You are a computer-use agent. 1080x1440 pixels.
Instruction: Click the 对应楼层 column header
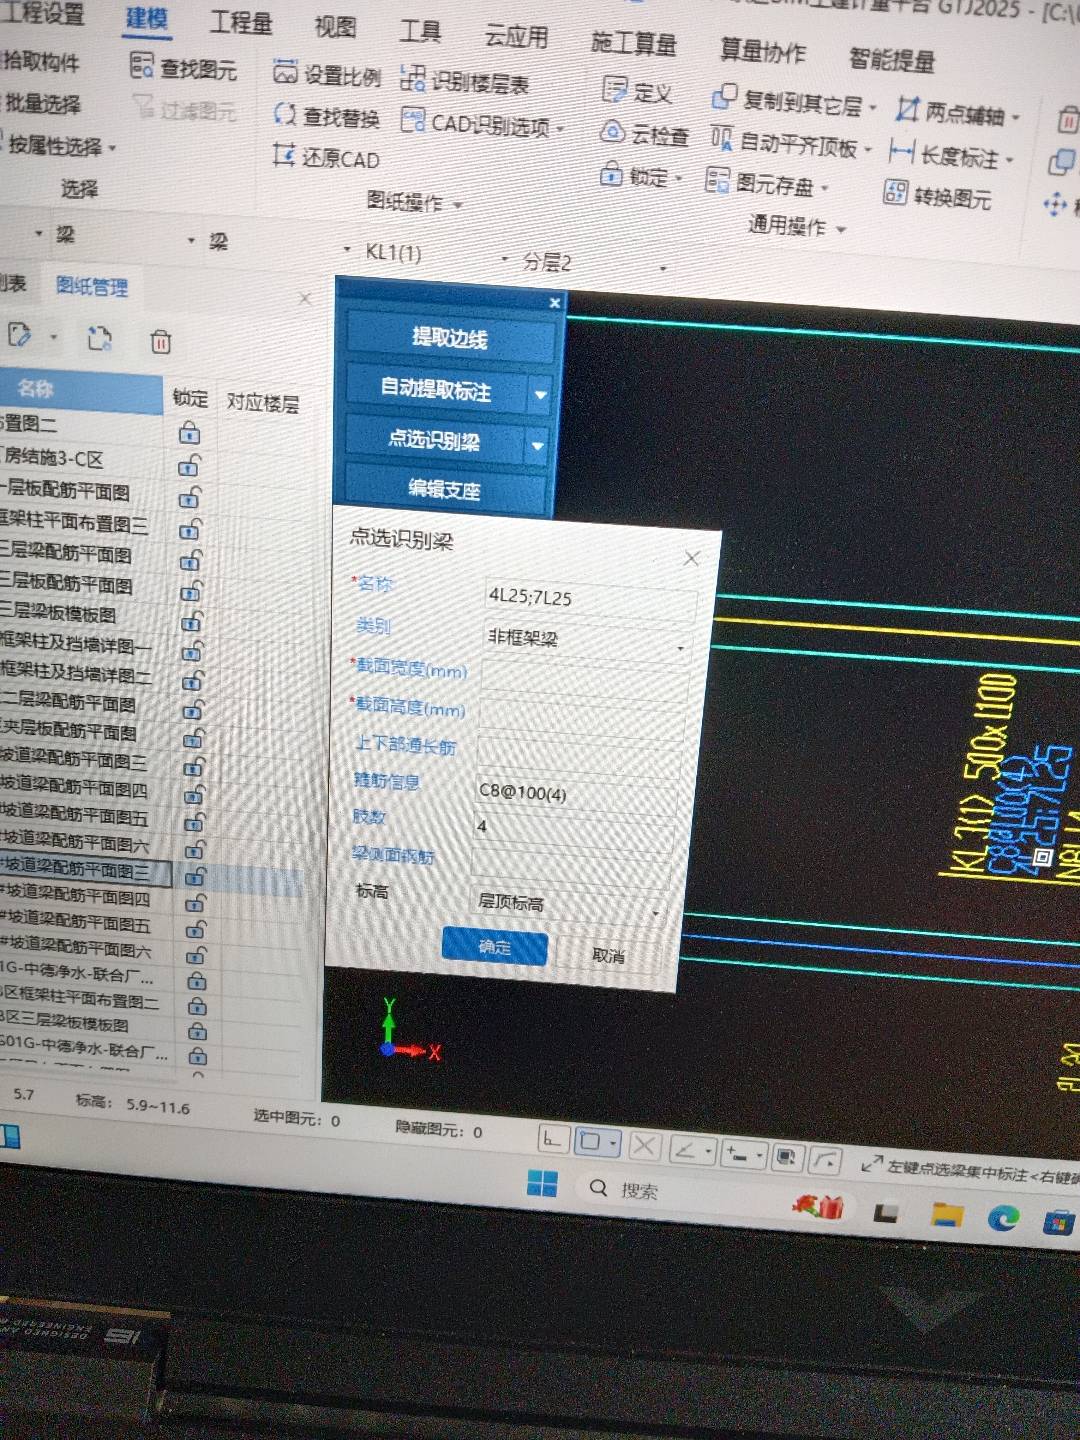point(263,403)
